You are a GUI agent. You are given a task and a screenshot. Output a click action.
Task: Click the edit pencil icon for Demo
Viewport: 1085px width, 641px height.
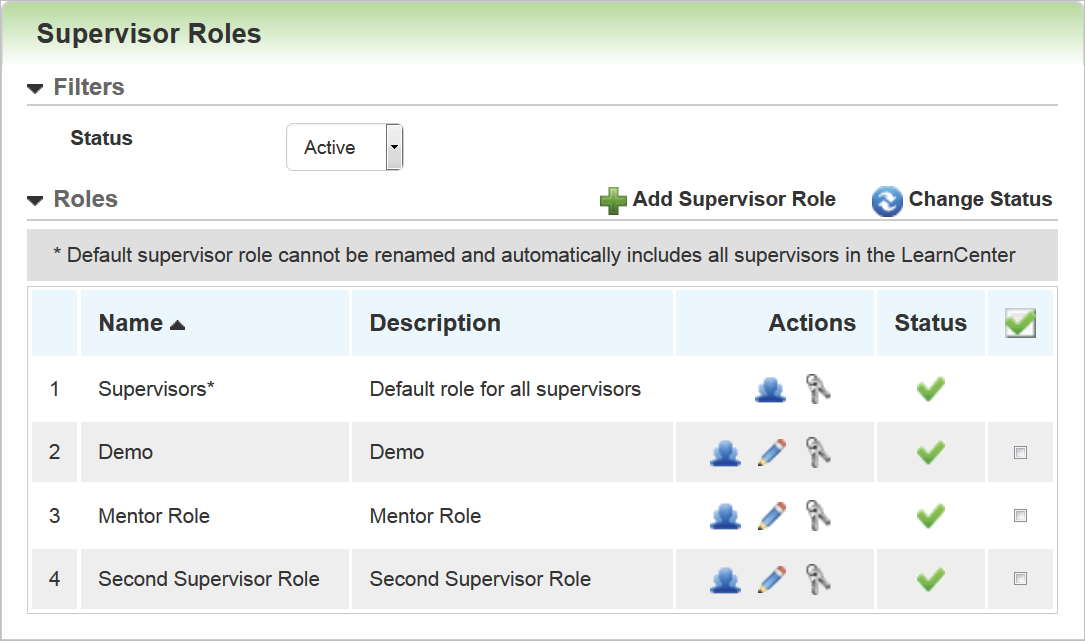771,453
